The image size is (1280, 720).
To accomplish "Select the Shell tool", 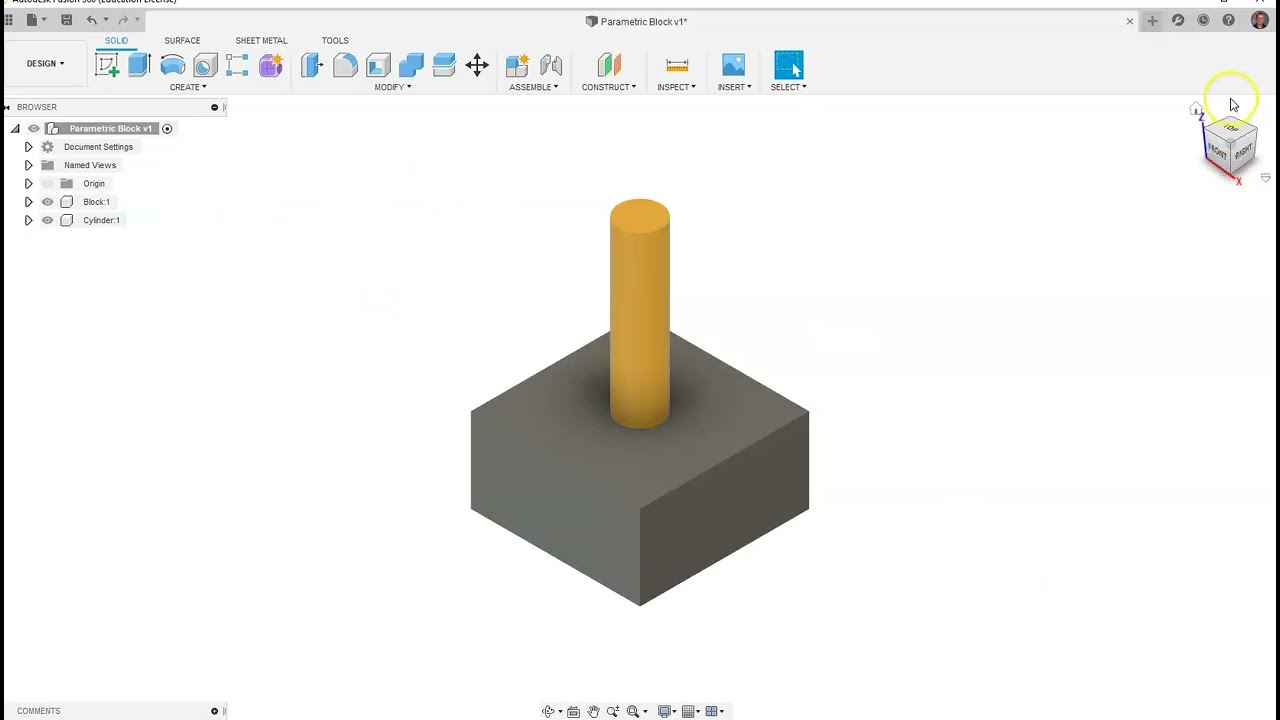I will pos(378,66).
